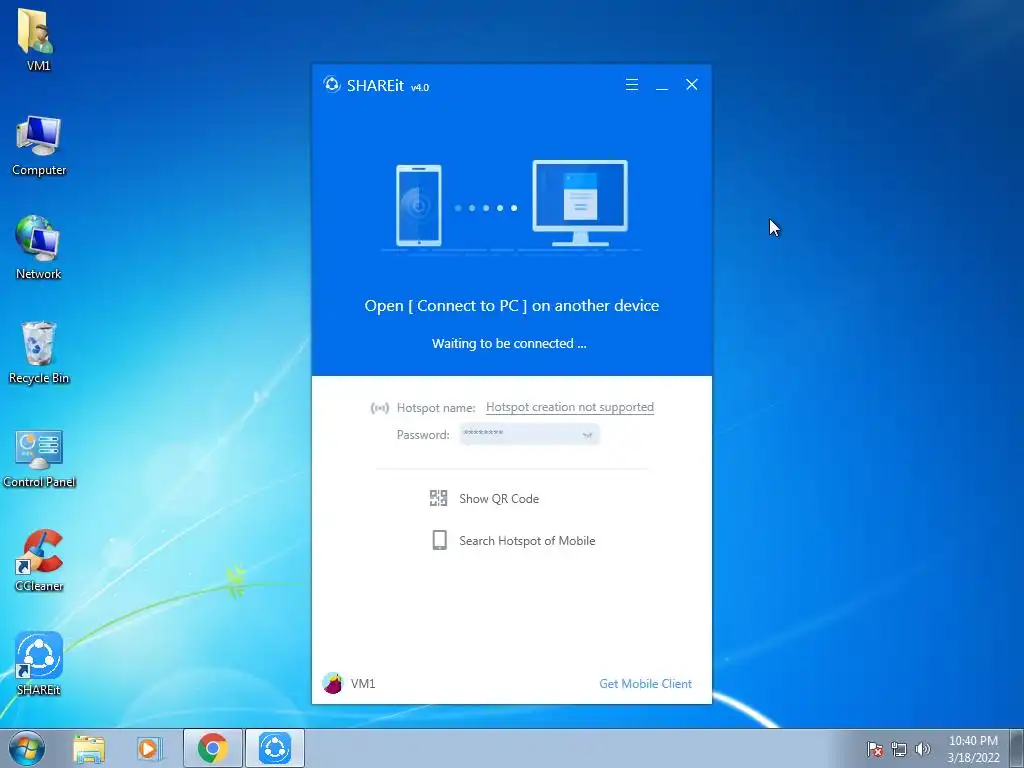
Task: Click the QR code icon
Action: click(438, 498)
